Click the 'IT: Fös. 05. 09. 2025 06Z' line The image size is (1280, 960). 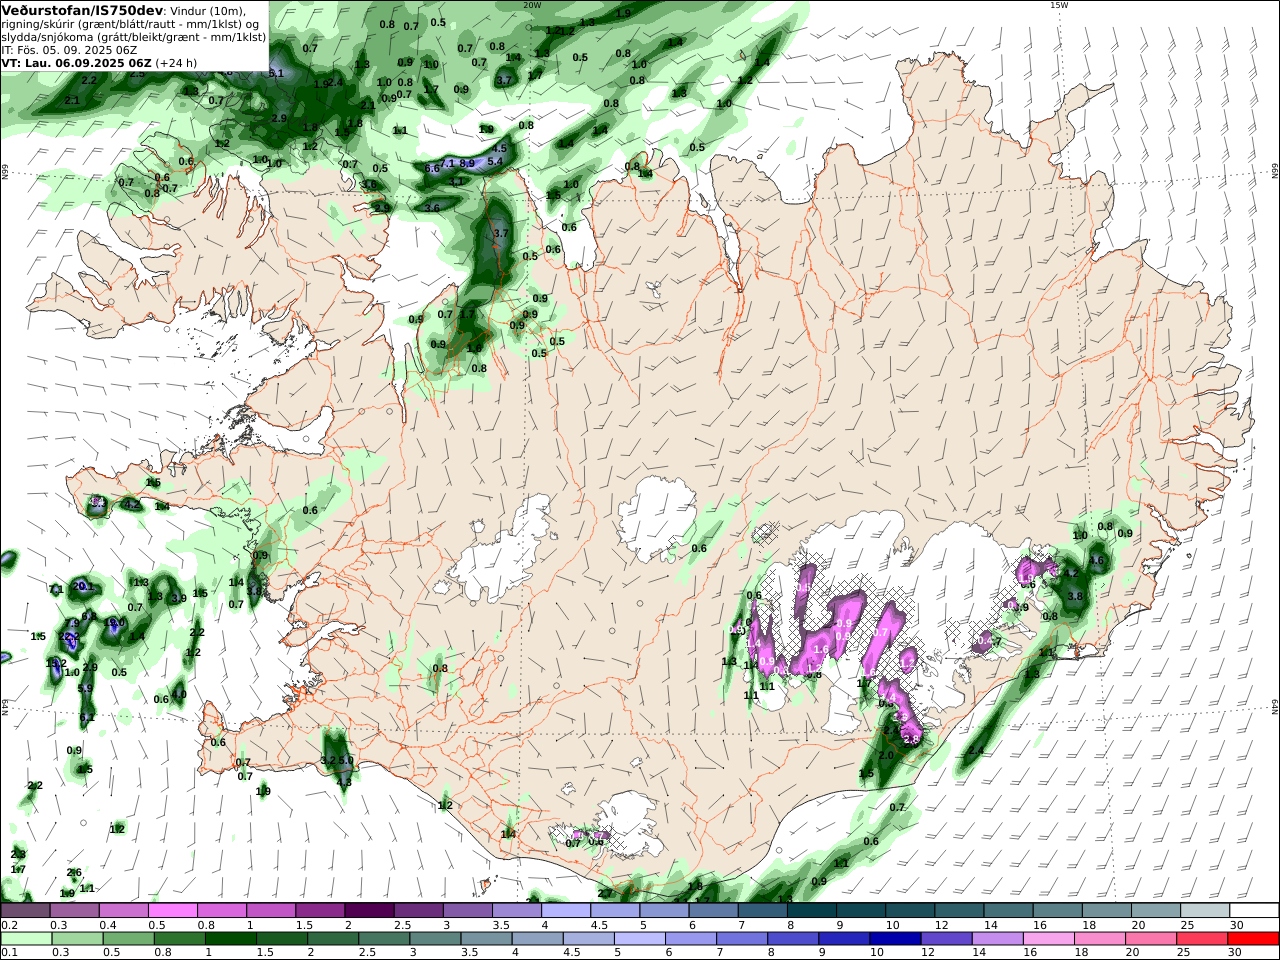(69, 50)
